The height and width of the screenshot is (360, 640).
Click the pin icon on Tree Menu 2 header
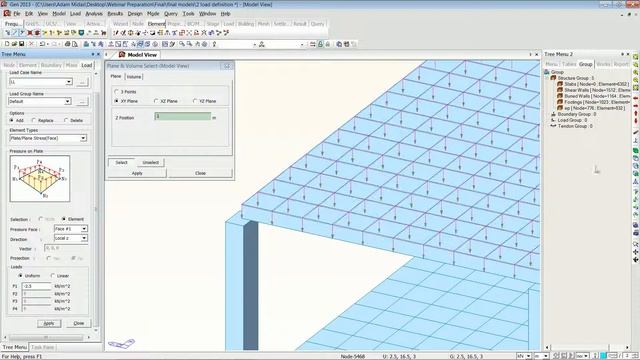click(622, 54)
